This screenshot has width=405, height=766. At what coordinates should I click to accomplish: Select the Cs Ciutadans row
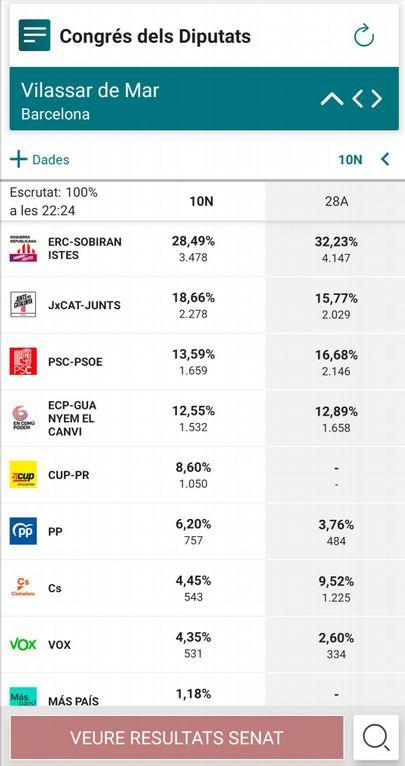click(202, 588)
